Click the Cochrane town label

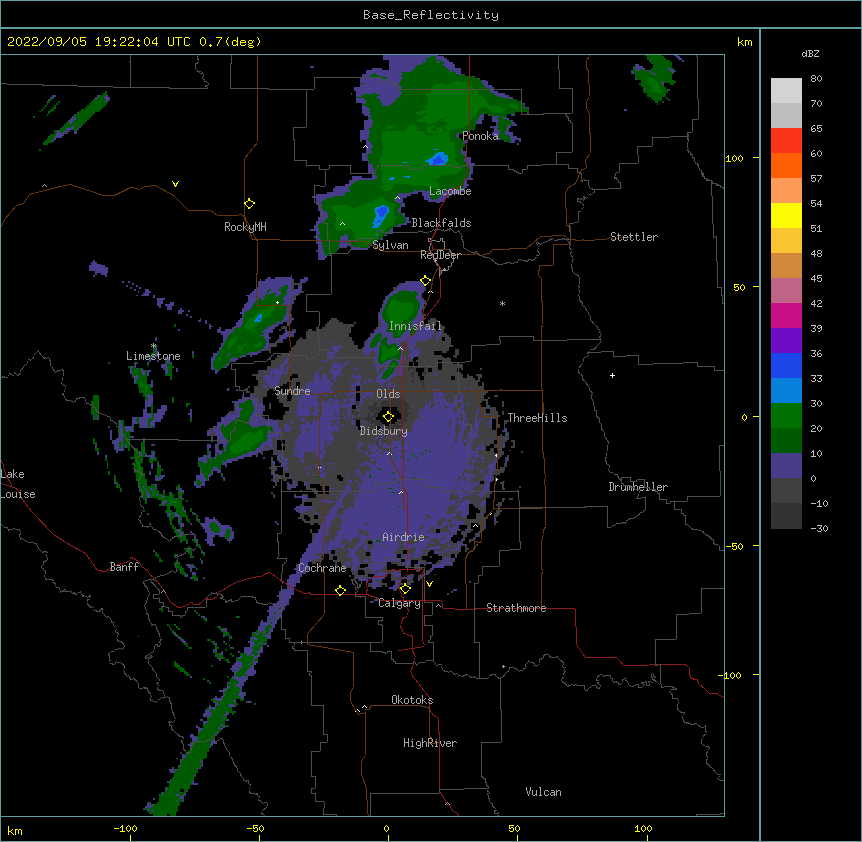pos(322,568)
